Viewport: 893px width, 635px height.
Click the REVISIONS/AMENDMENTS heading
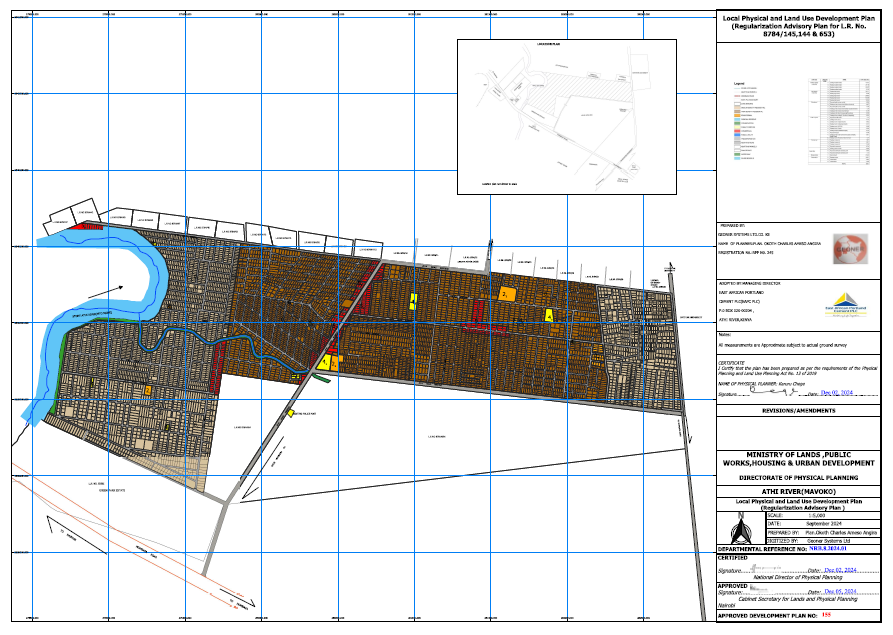click(798, 411)
